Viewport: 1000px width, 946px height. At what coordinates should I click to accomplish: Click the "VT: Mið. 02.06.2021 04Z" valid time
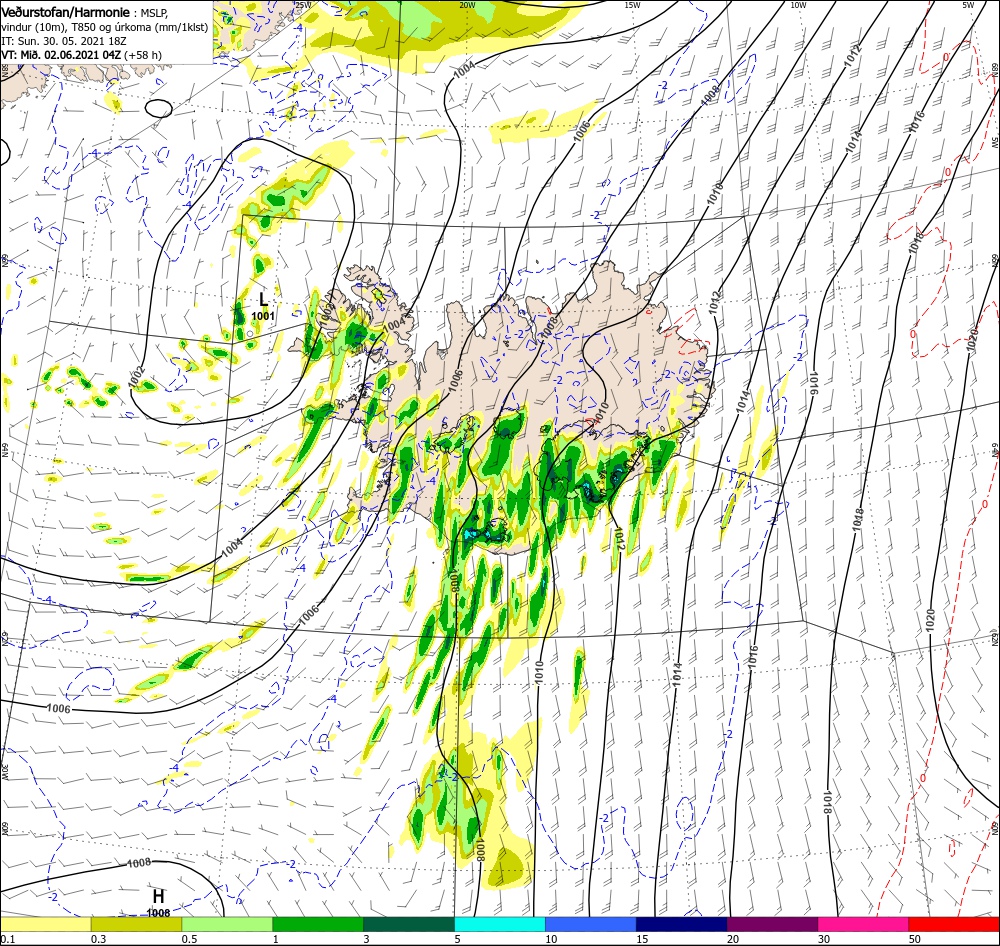click(x=61, y=55)
